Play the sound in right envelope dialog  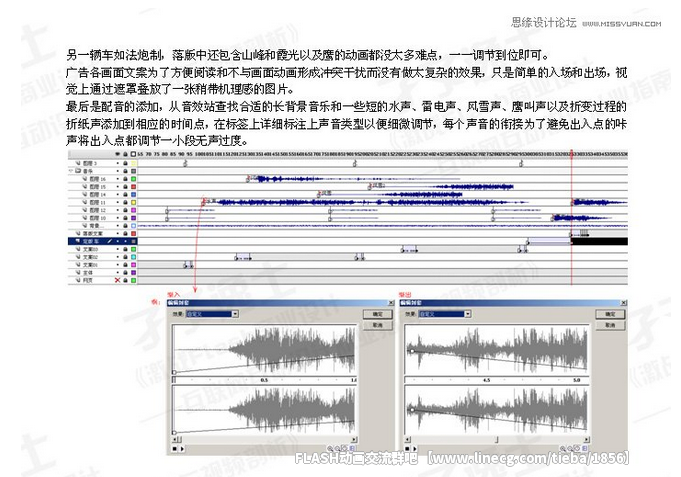pos(415,449)
